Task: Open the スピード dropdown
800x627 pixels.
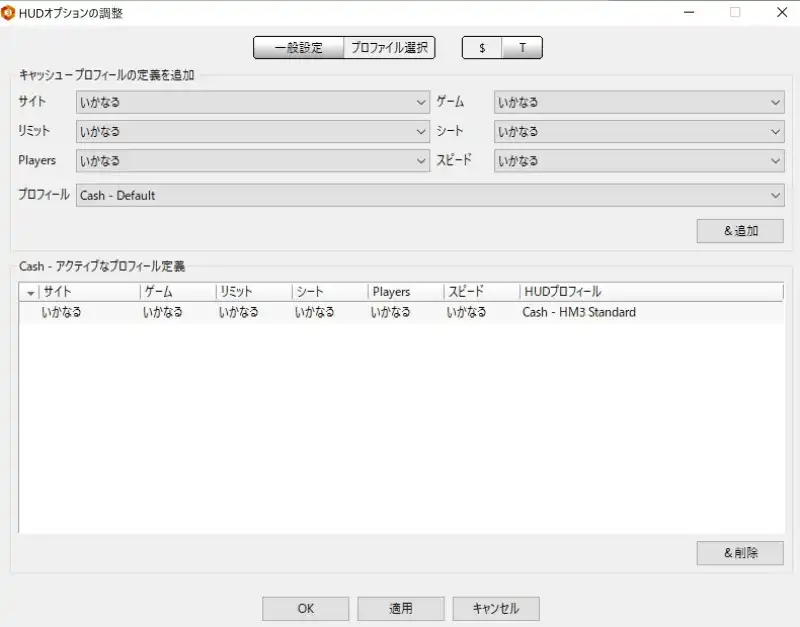Action: tap(638, 160)
